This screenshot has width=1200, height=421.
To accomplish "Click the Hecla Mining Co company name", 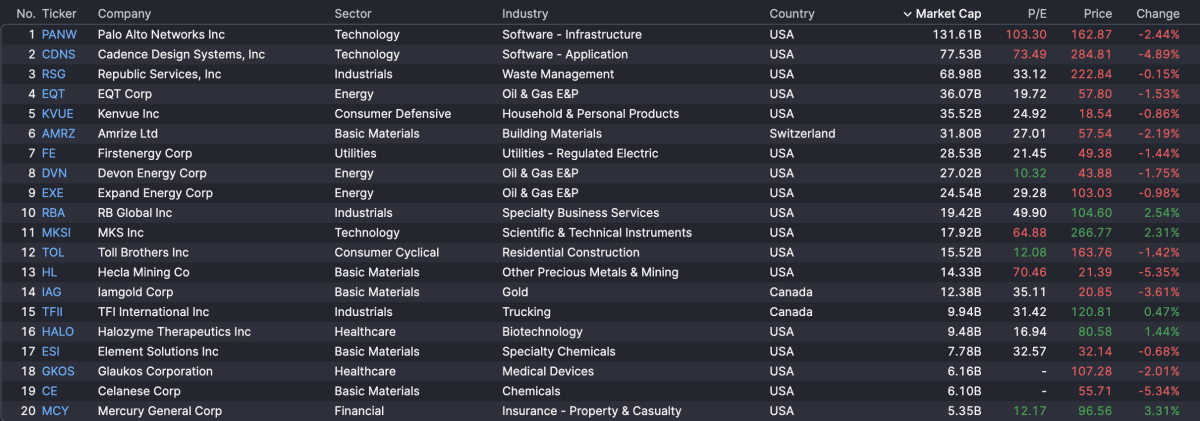I will click(143, 272).
